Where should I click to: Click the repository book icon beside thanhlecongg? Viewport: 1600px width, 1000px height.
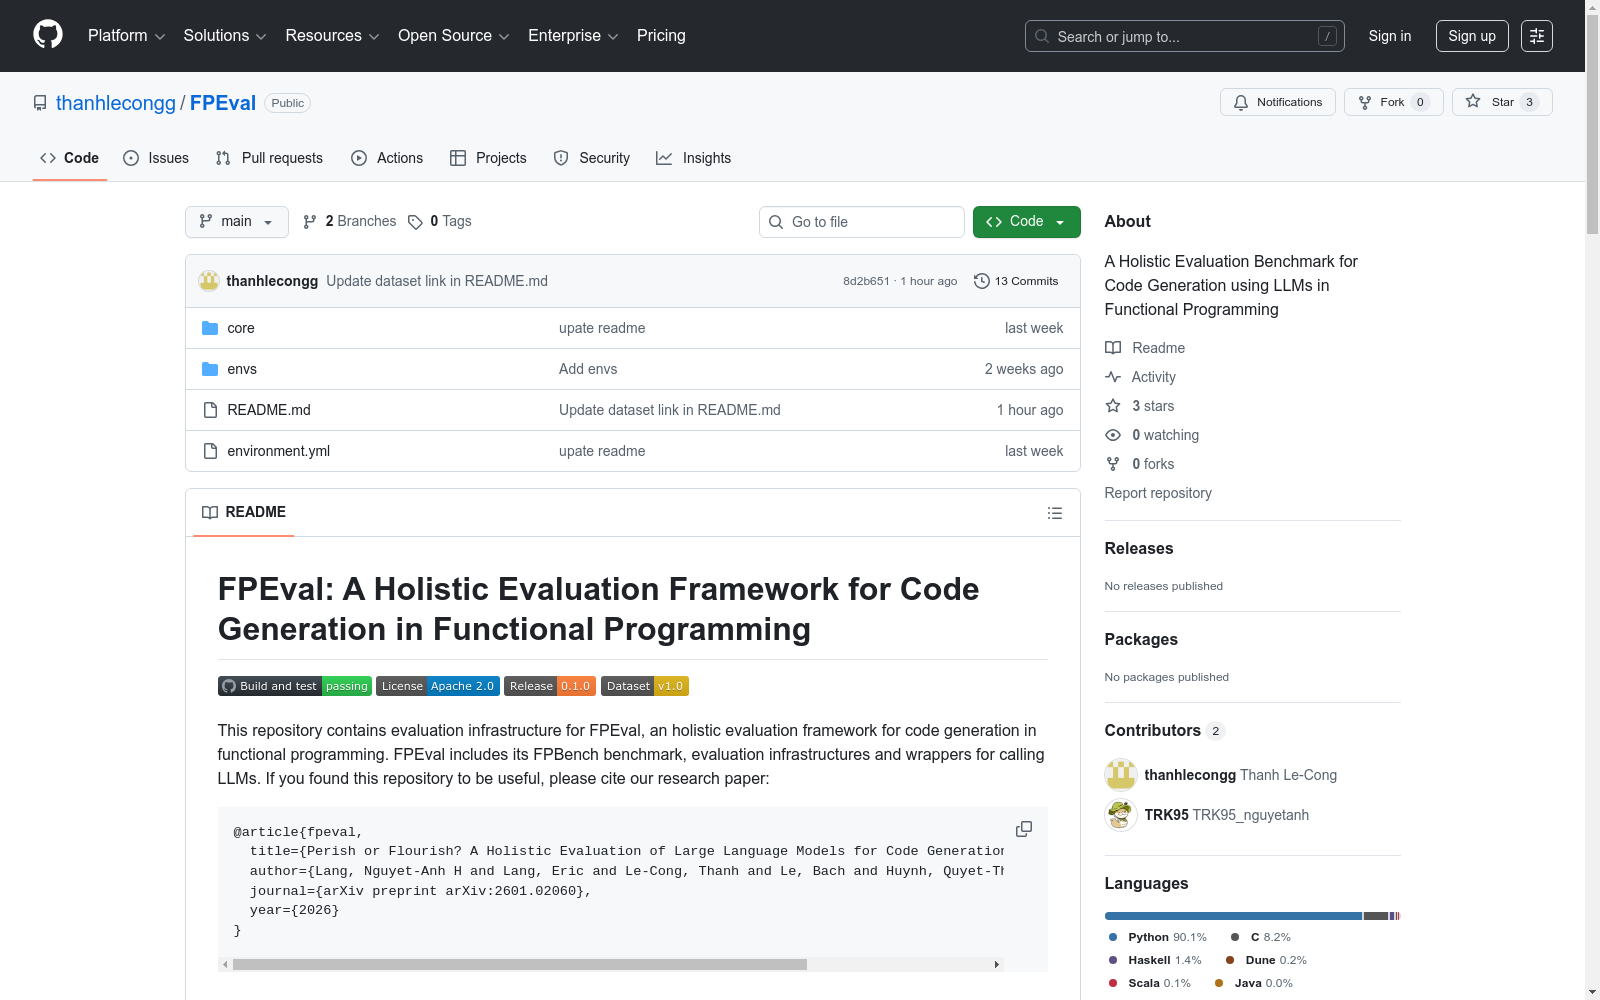[40, 103]
